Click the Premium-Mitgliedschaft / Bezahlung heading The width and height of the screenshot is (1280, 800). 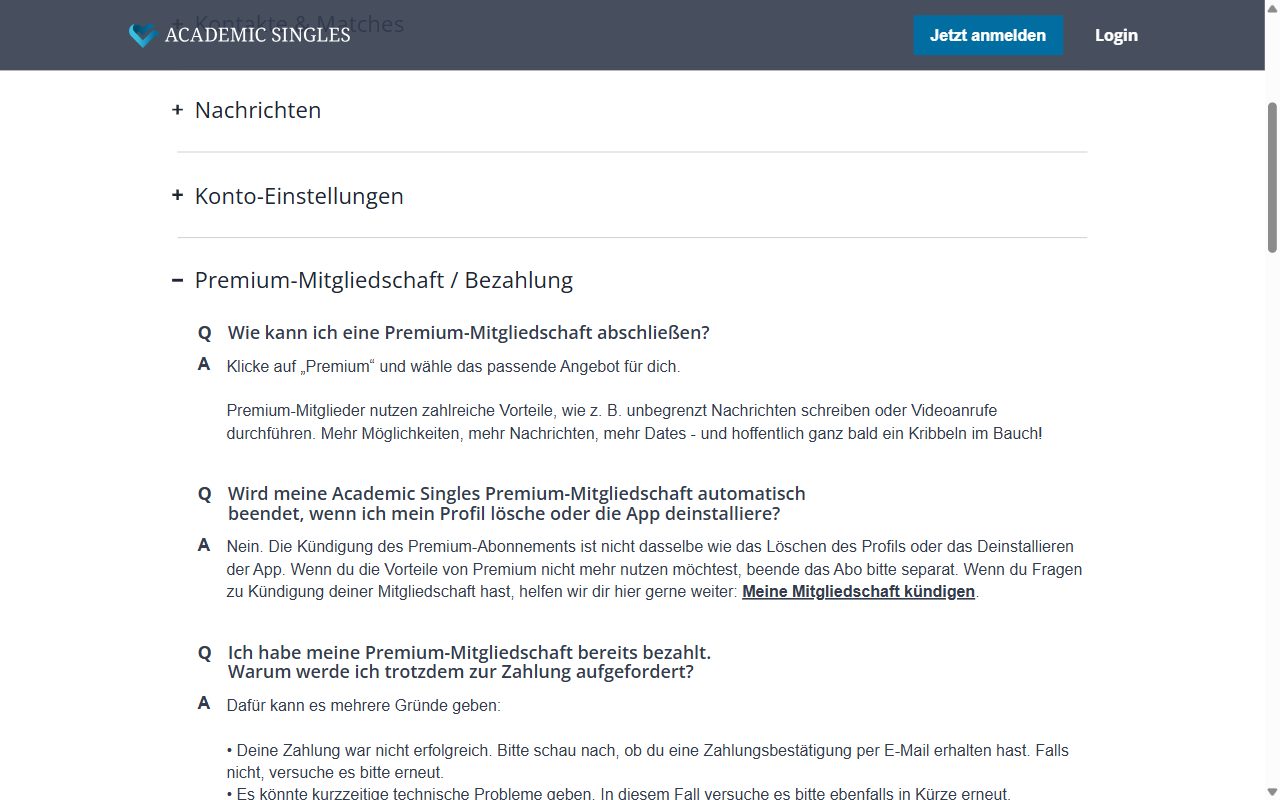coord(384,280)
